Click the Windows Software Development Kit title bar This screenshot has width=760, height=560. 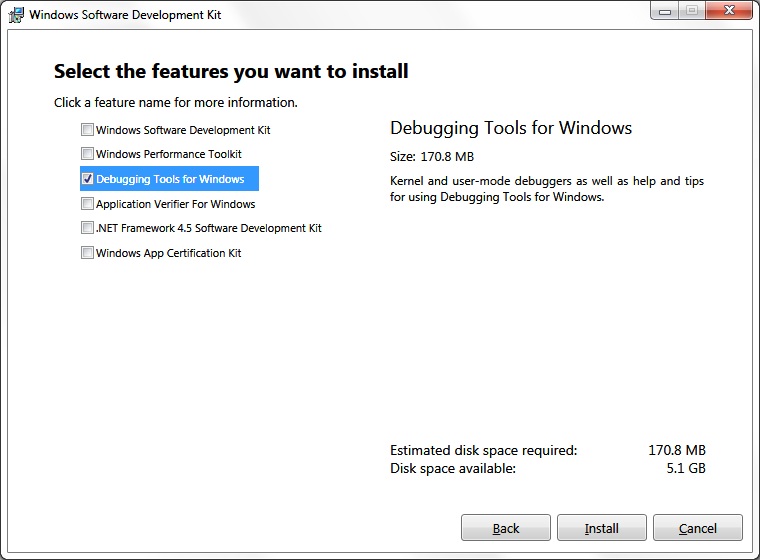click(300, 15)
